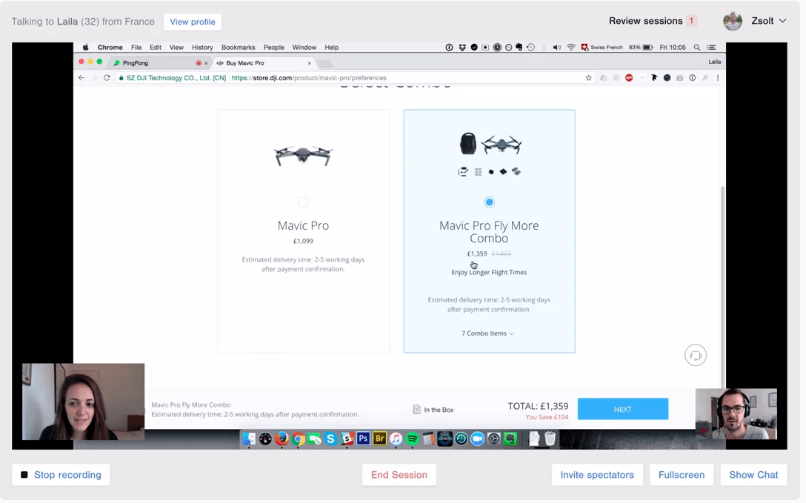Image resolution: width=806 pixels, height=503 pixels.
Task: Open Swiss French input source menu
Action: 601,47
